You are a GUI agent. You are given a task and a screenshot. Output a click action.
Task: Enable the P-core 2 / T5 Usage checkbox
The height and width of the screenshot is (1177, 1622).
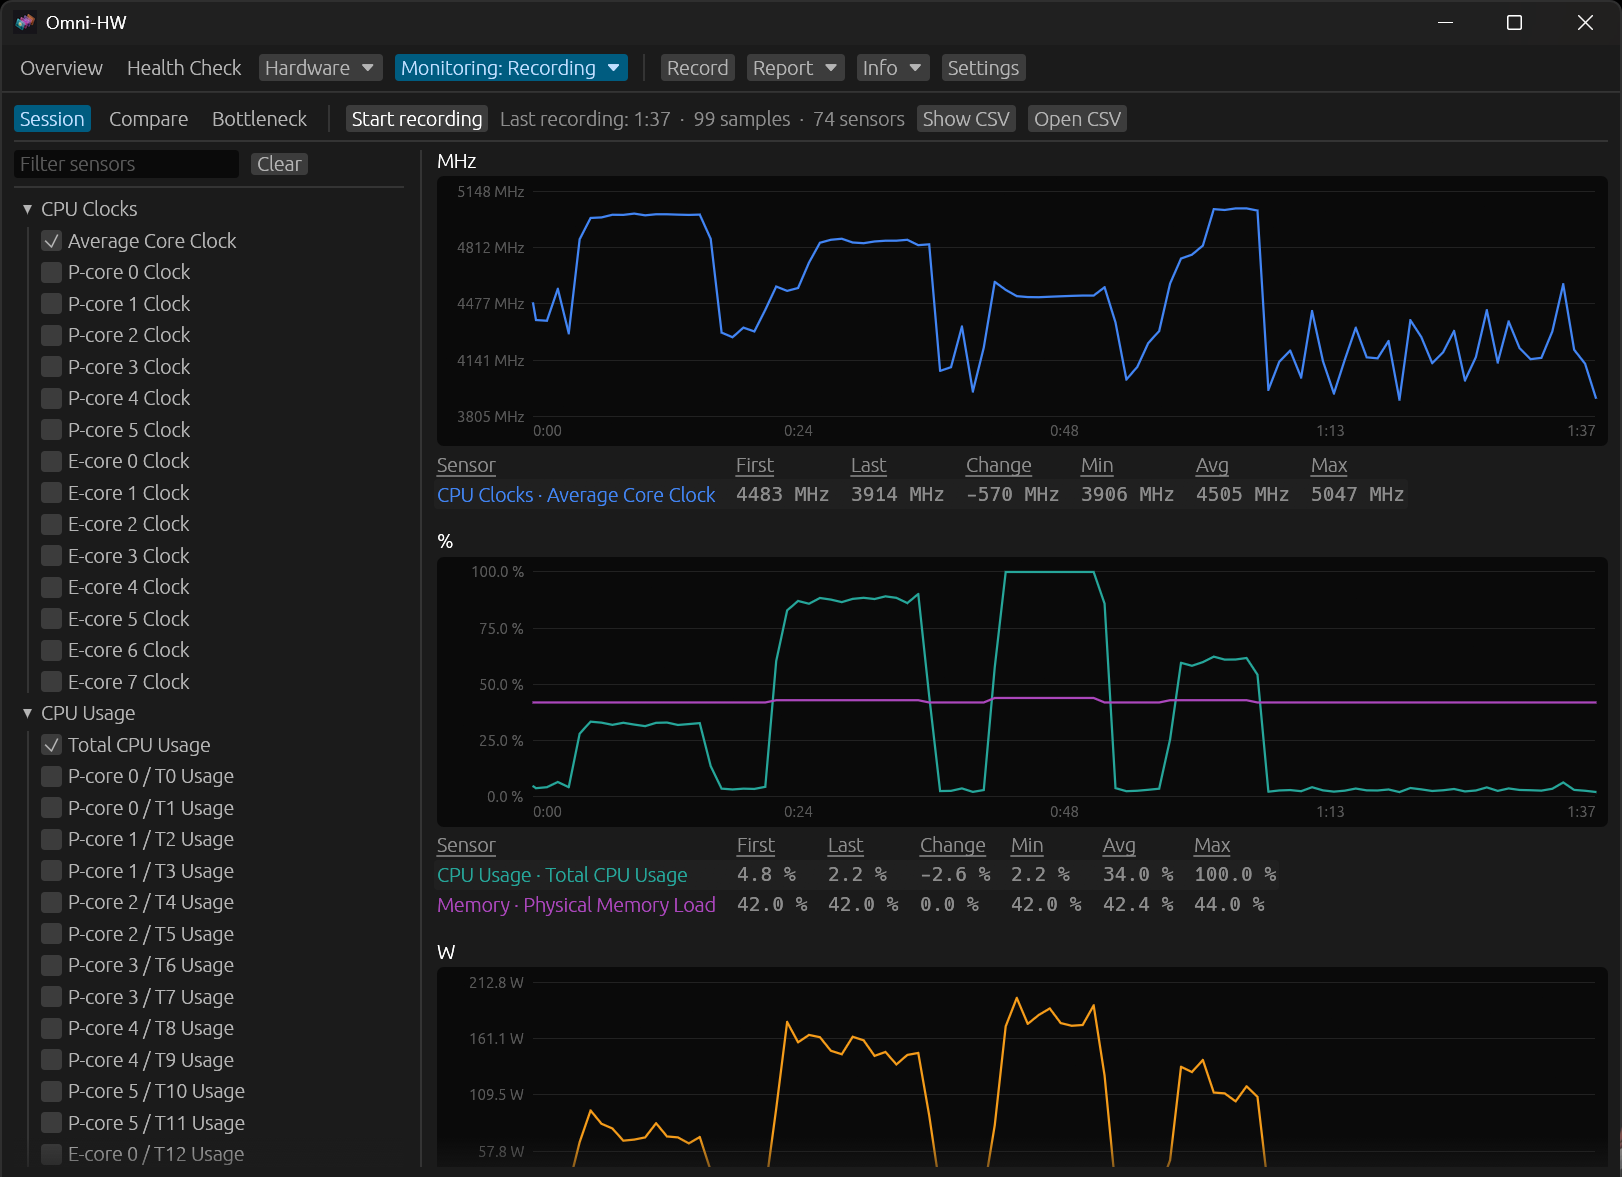pyautogui.click(x=52, y=934)
